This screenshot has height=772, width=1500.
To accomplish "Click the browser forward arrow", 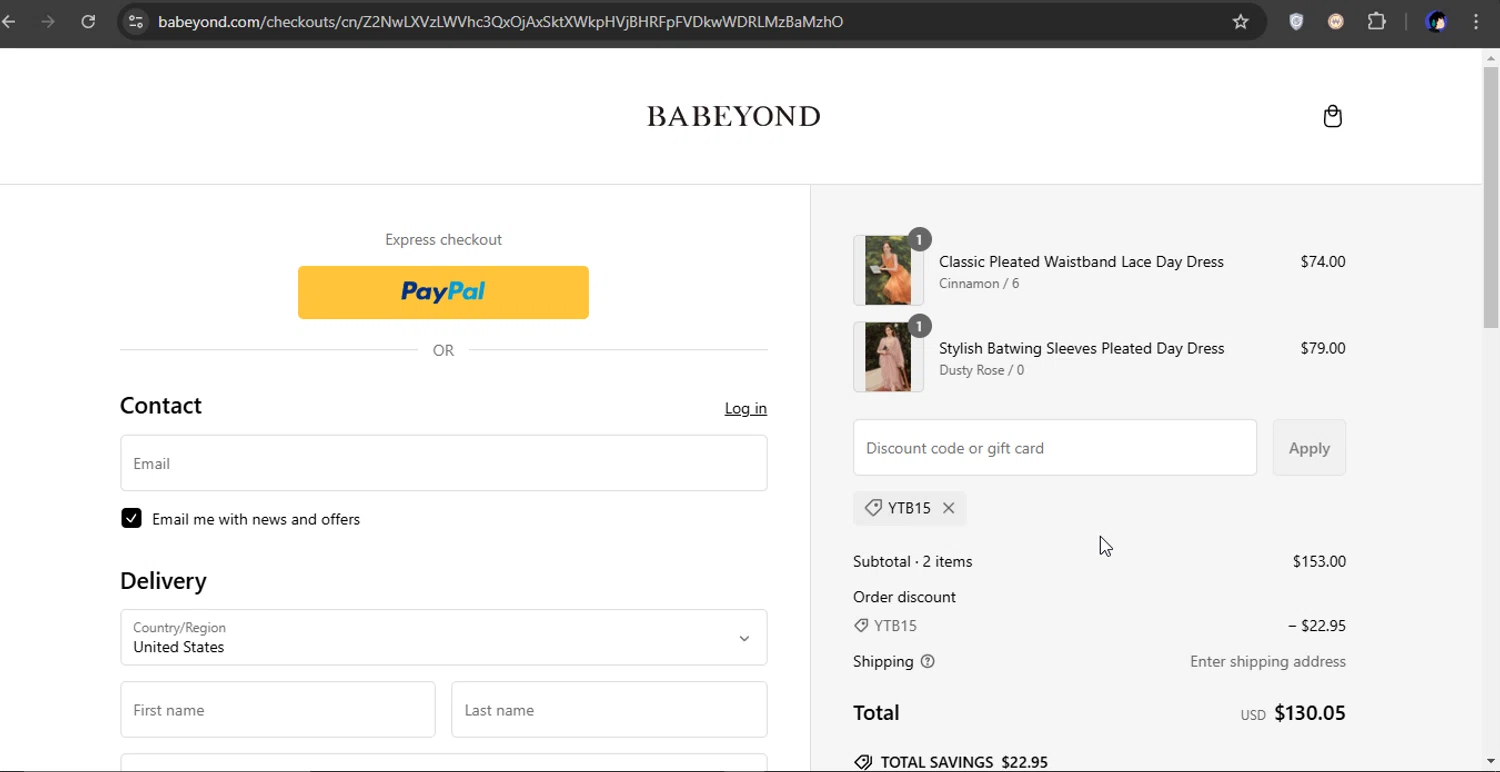I will (48, 21).
